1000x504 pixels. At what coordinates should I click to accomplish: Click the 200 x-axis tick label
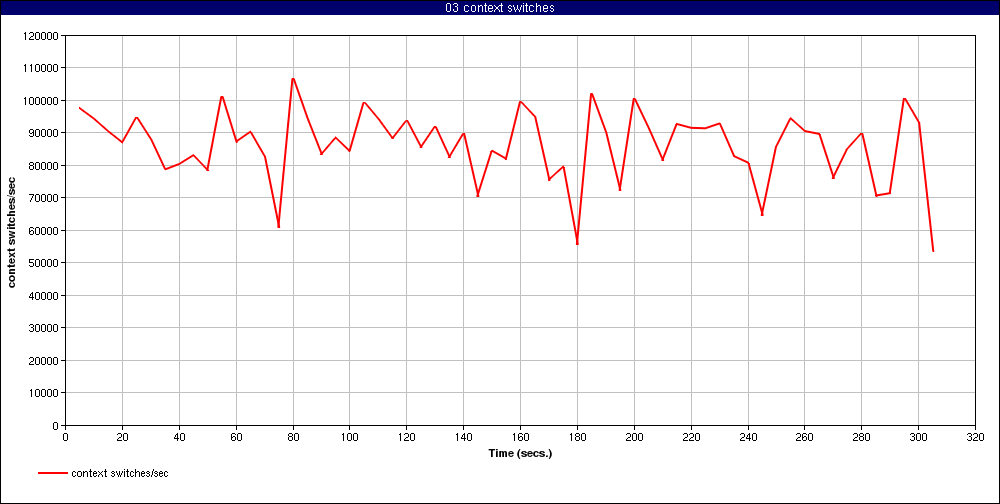[634, 436]
